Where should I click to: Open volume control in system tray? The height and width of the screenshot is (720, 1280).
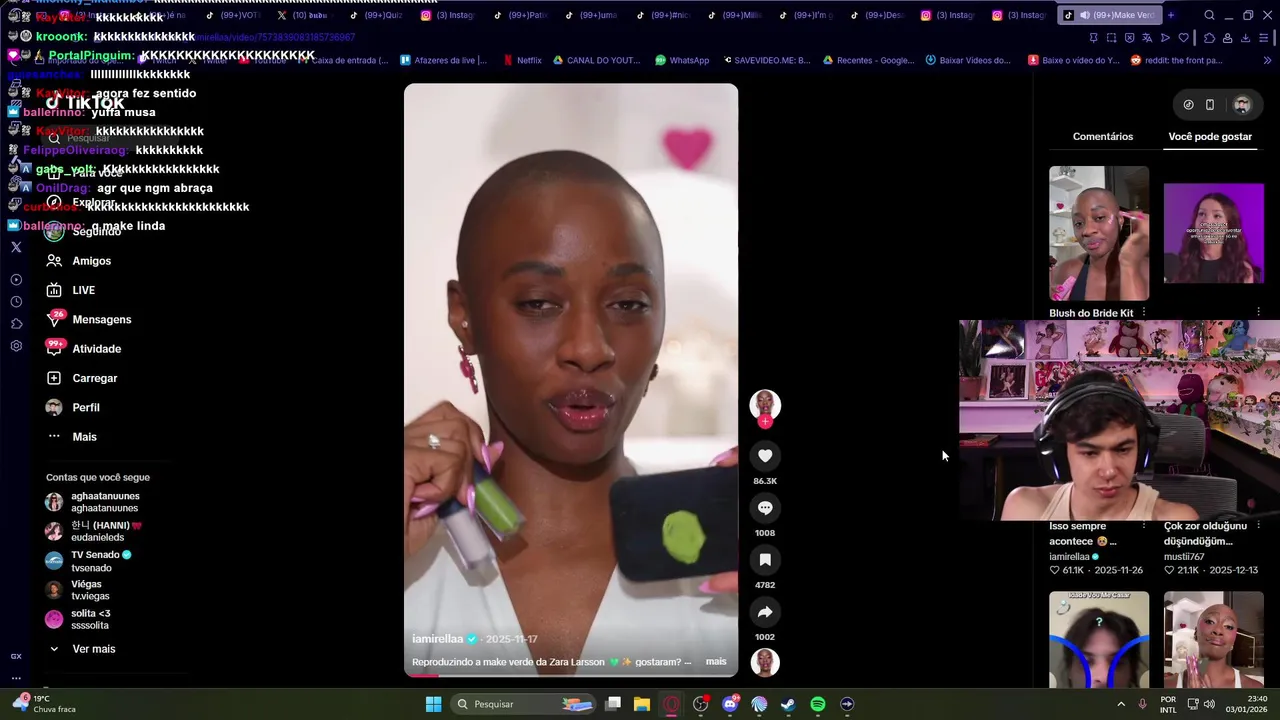(1209, 704)
